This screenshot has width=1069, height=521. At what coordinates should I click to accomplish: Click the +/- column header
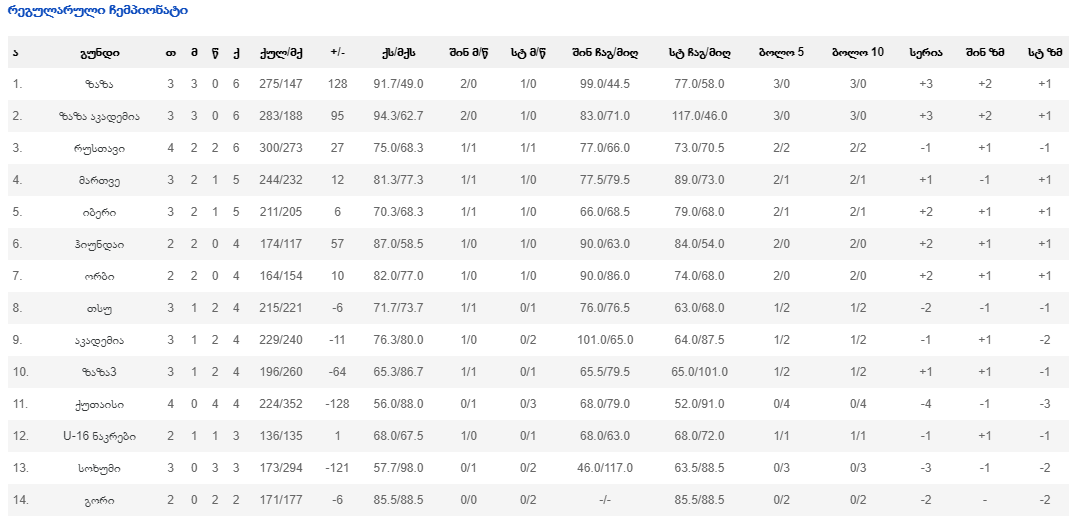point(337,52)
